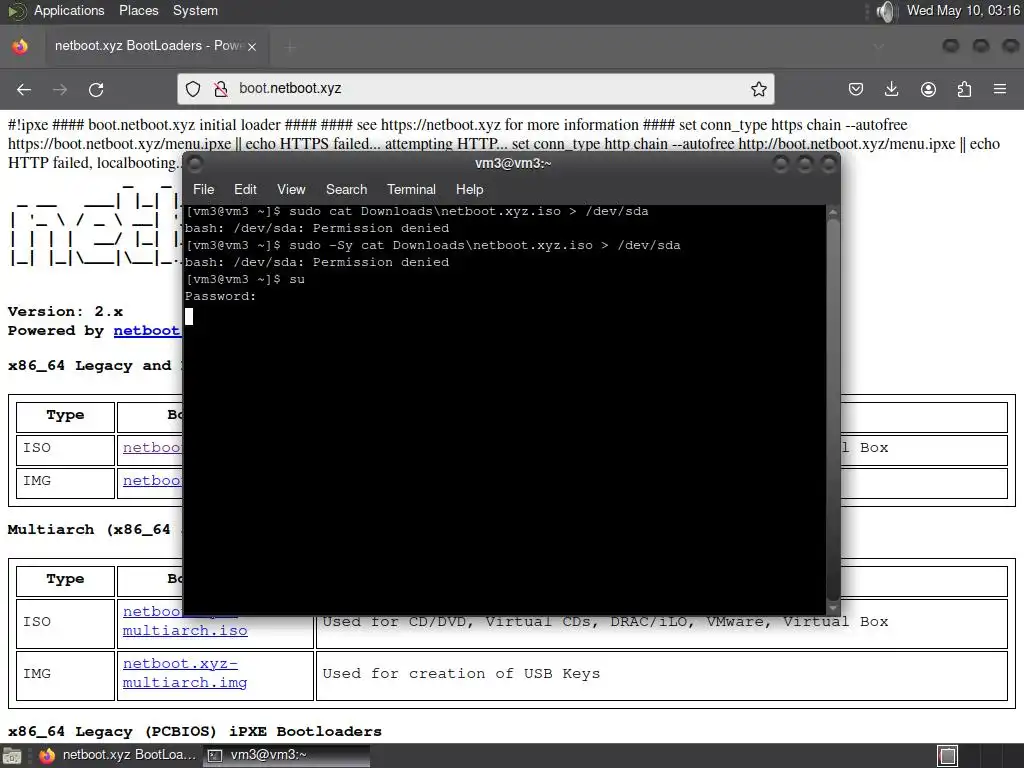Click the 'Version: 2.x' text
The image size is (1024, 768).
[65, 312]
